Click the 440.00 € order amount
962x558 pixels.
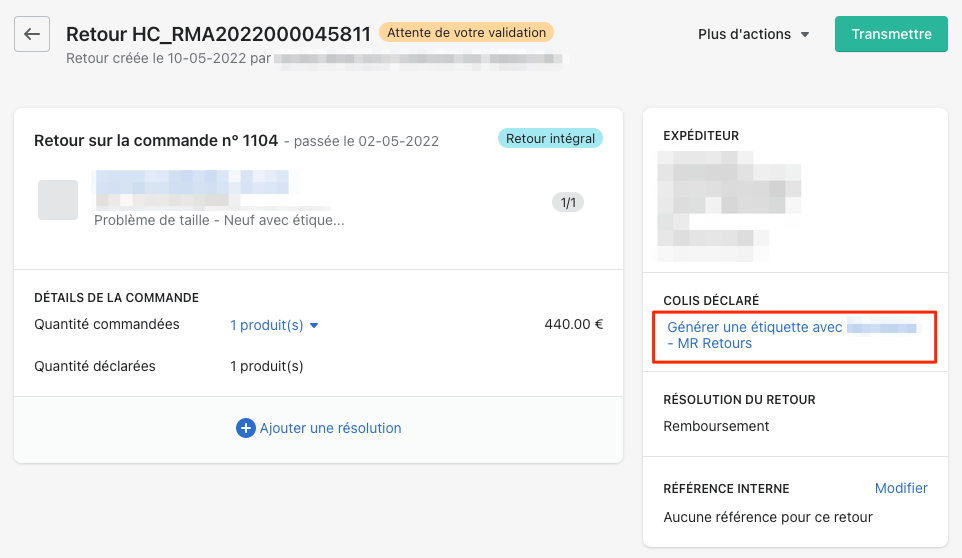pos(573,325)
